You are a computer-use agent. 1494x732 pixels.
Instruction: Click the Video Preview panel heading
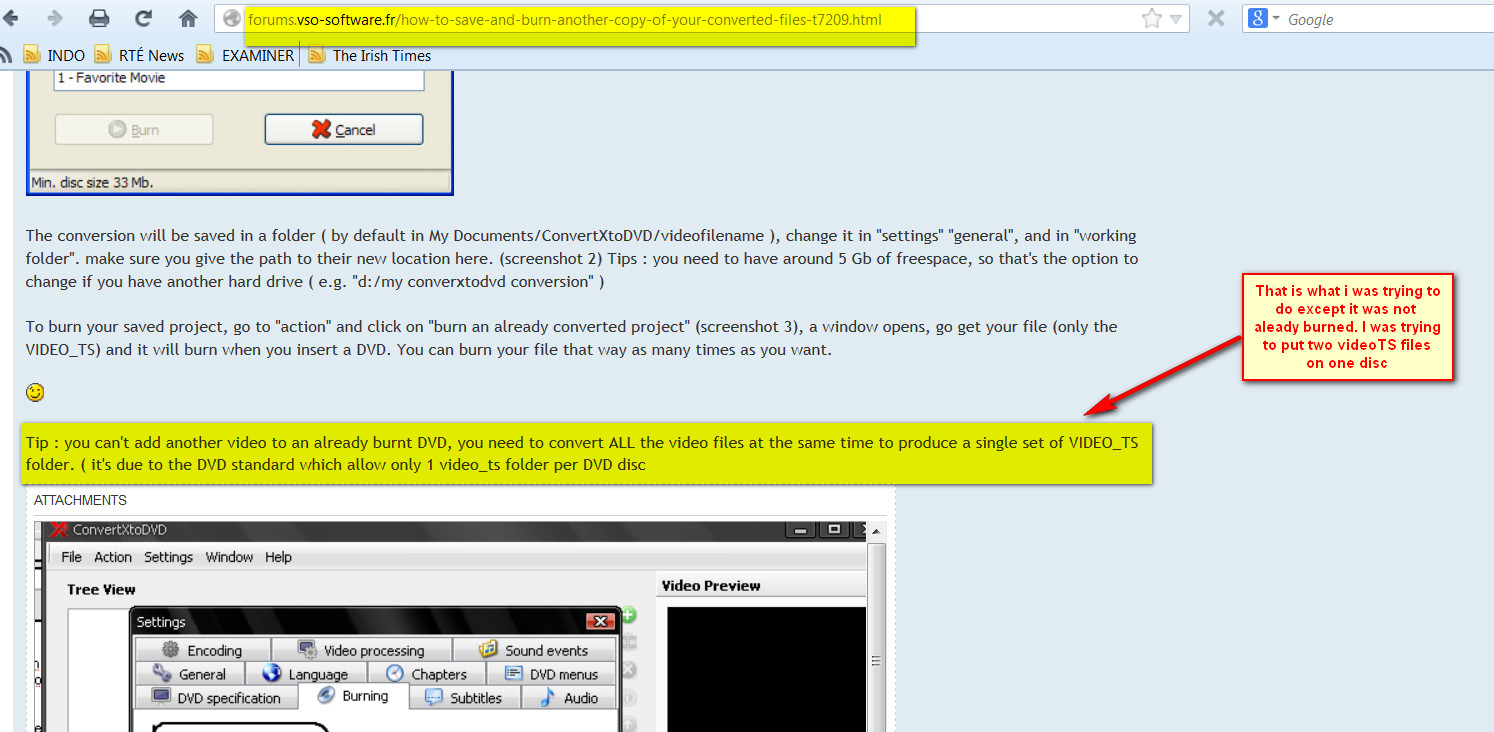tap(711, 586)
